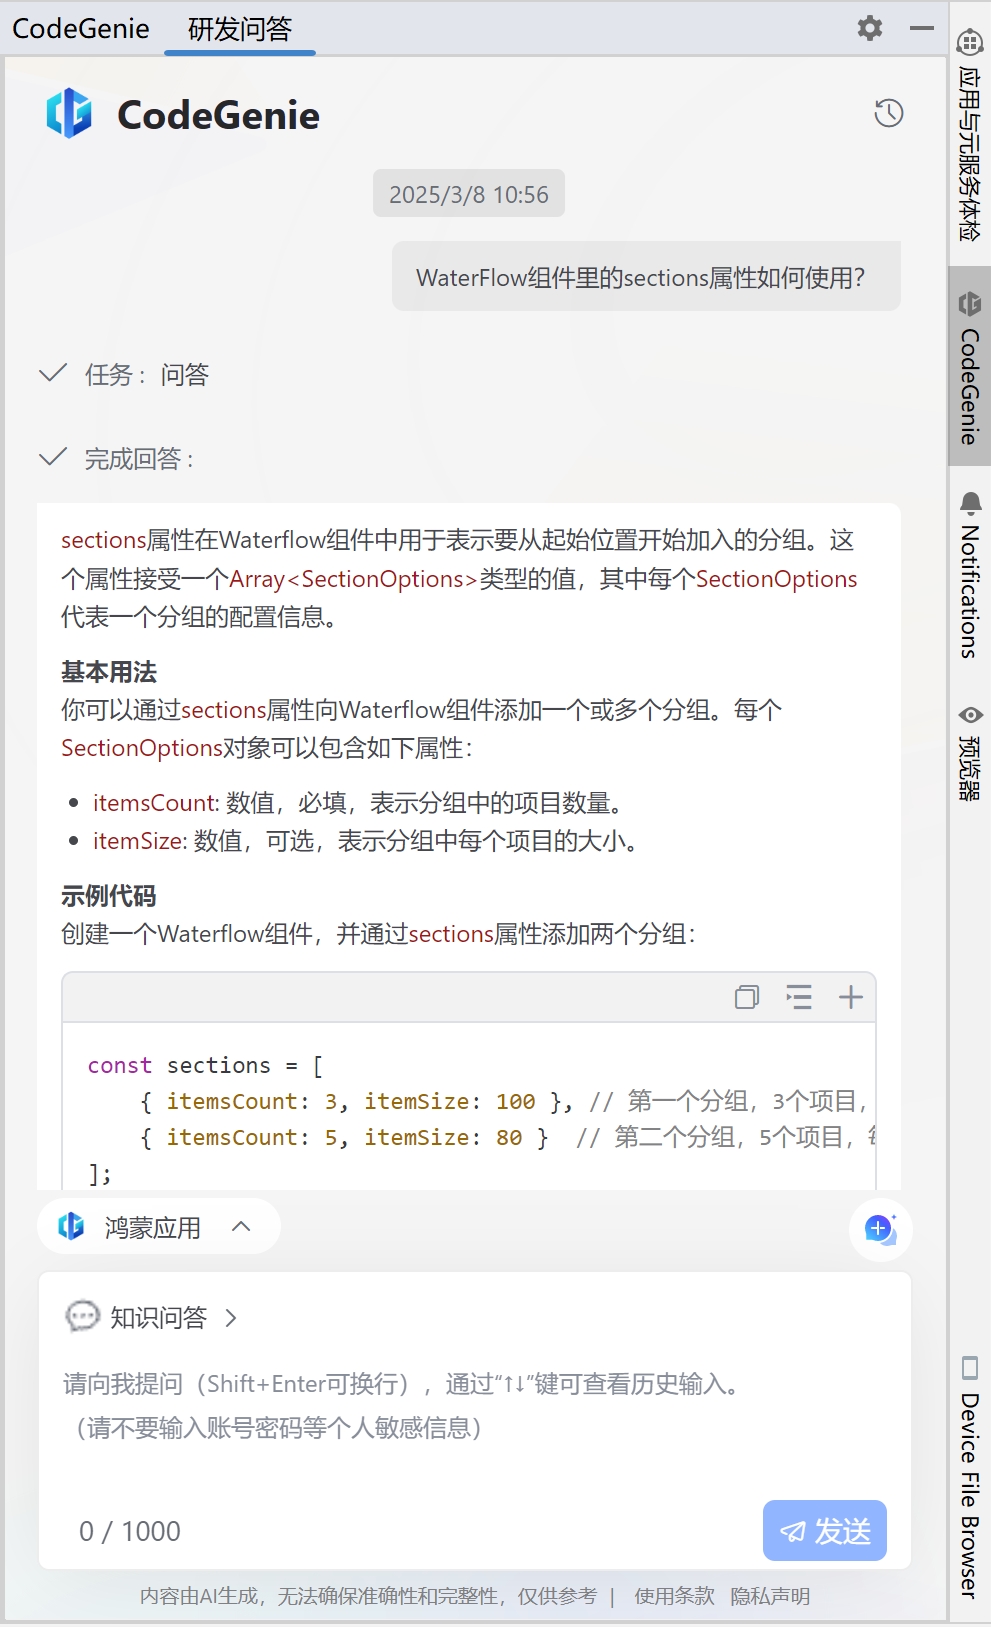Click the WaterFlow question message bubble
This screenshot has width=991, height=1627.
646,277
